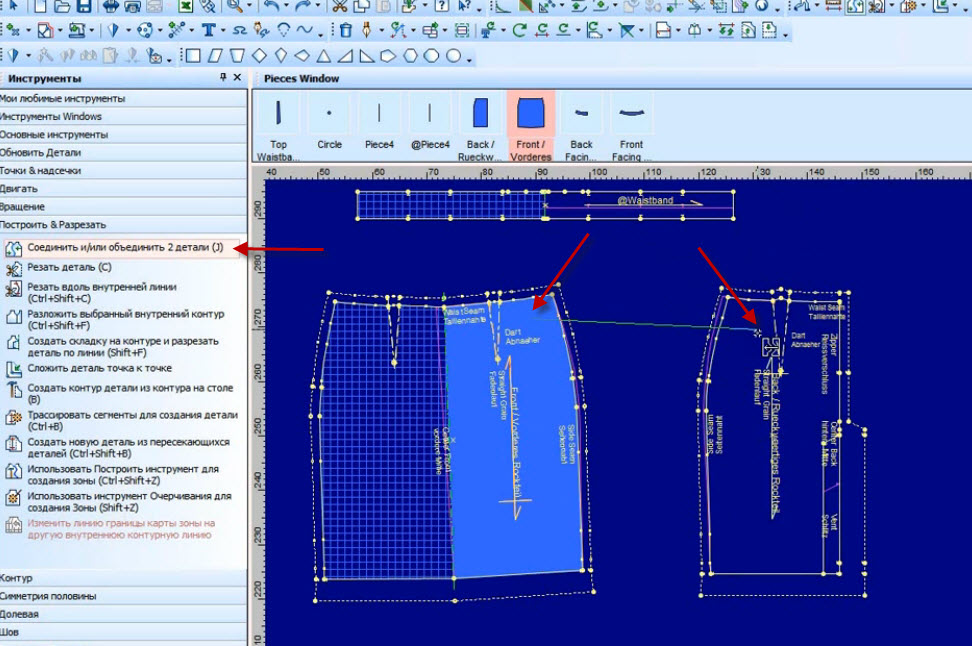The width and height of the screenshot is (972, 646).
Task: Select the circle shape tool
Action: coord(454,56)
